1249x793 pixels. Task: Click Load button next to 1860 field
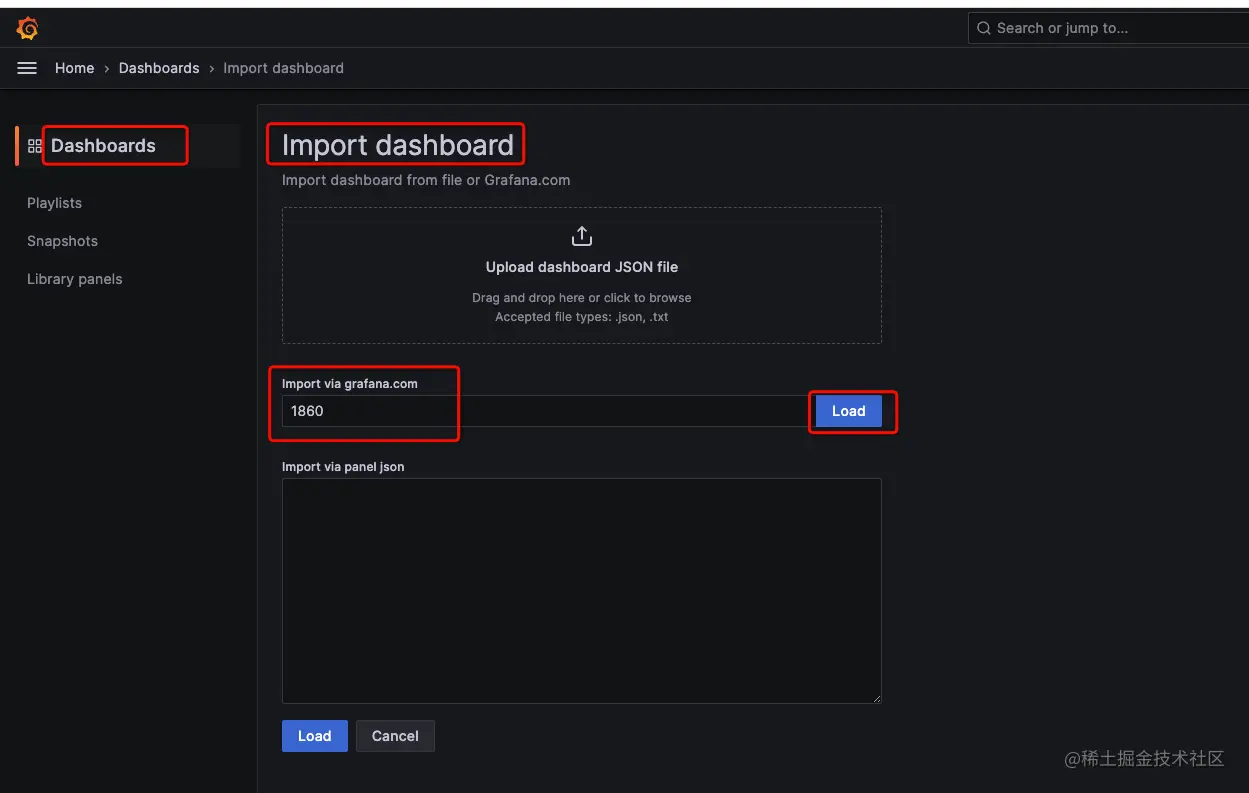click(848, 411)
